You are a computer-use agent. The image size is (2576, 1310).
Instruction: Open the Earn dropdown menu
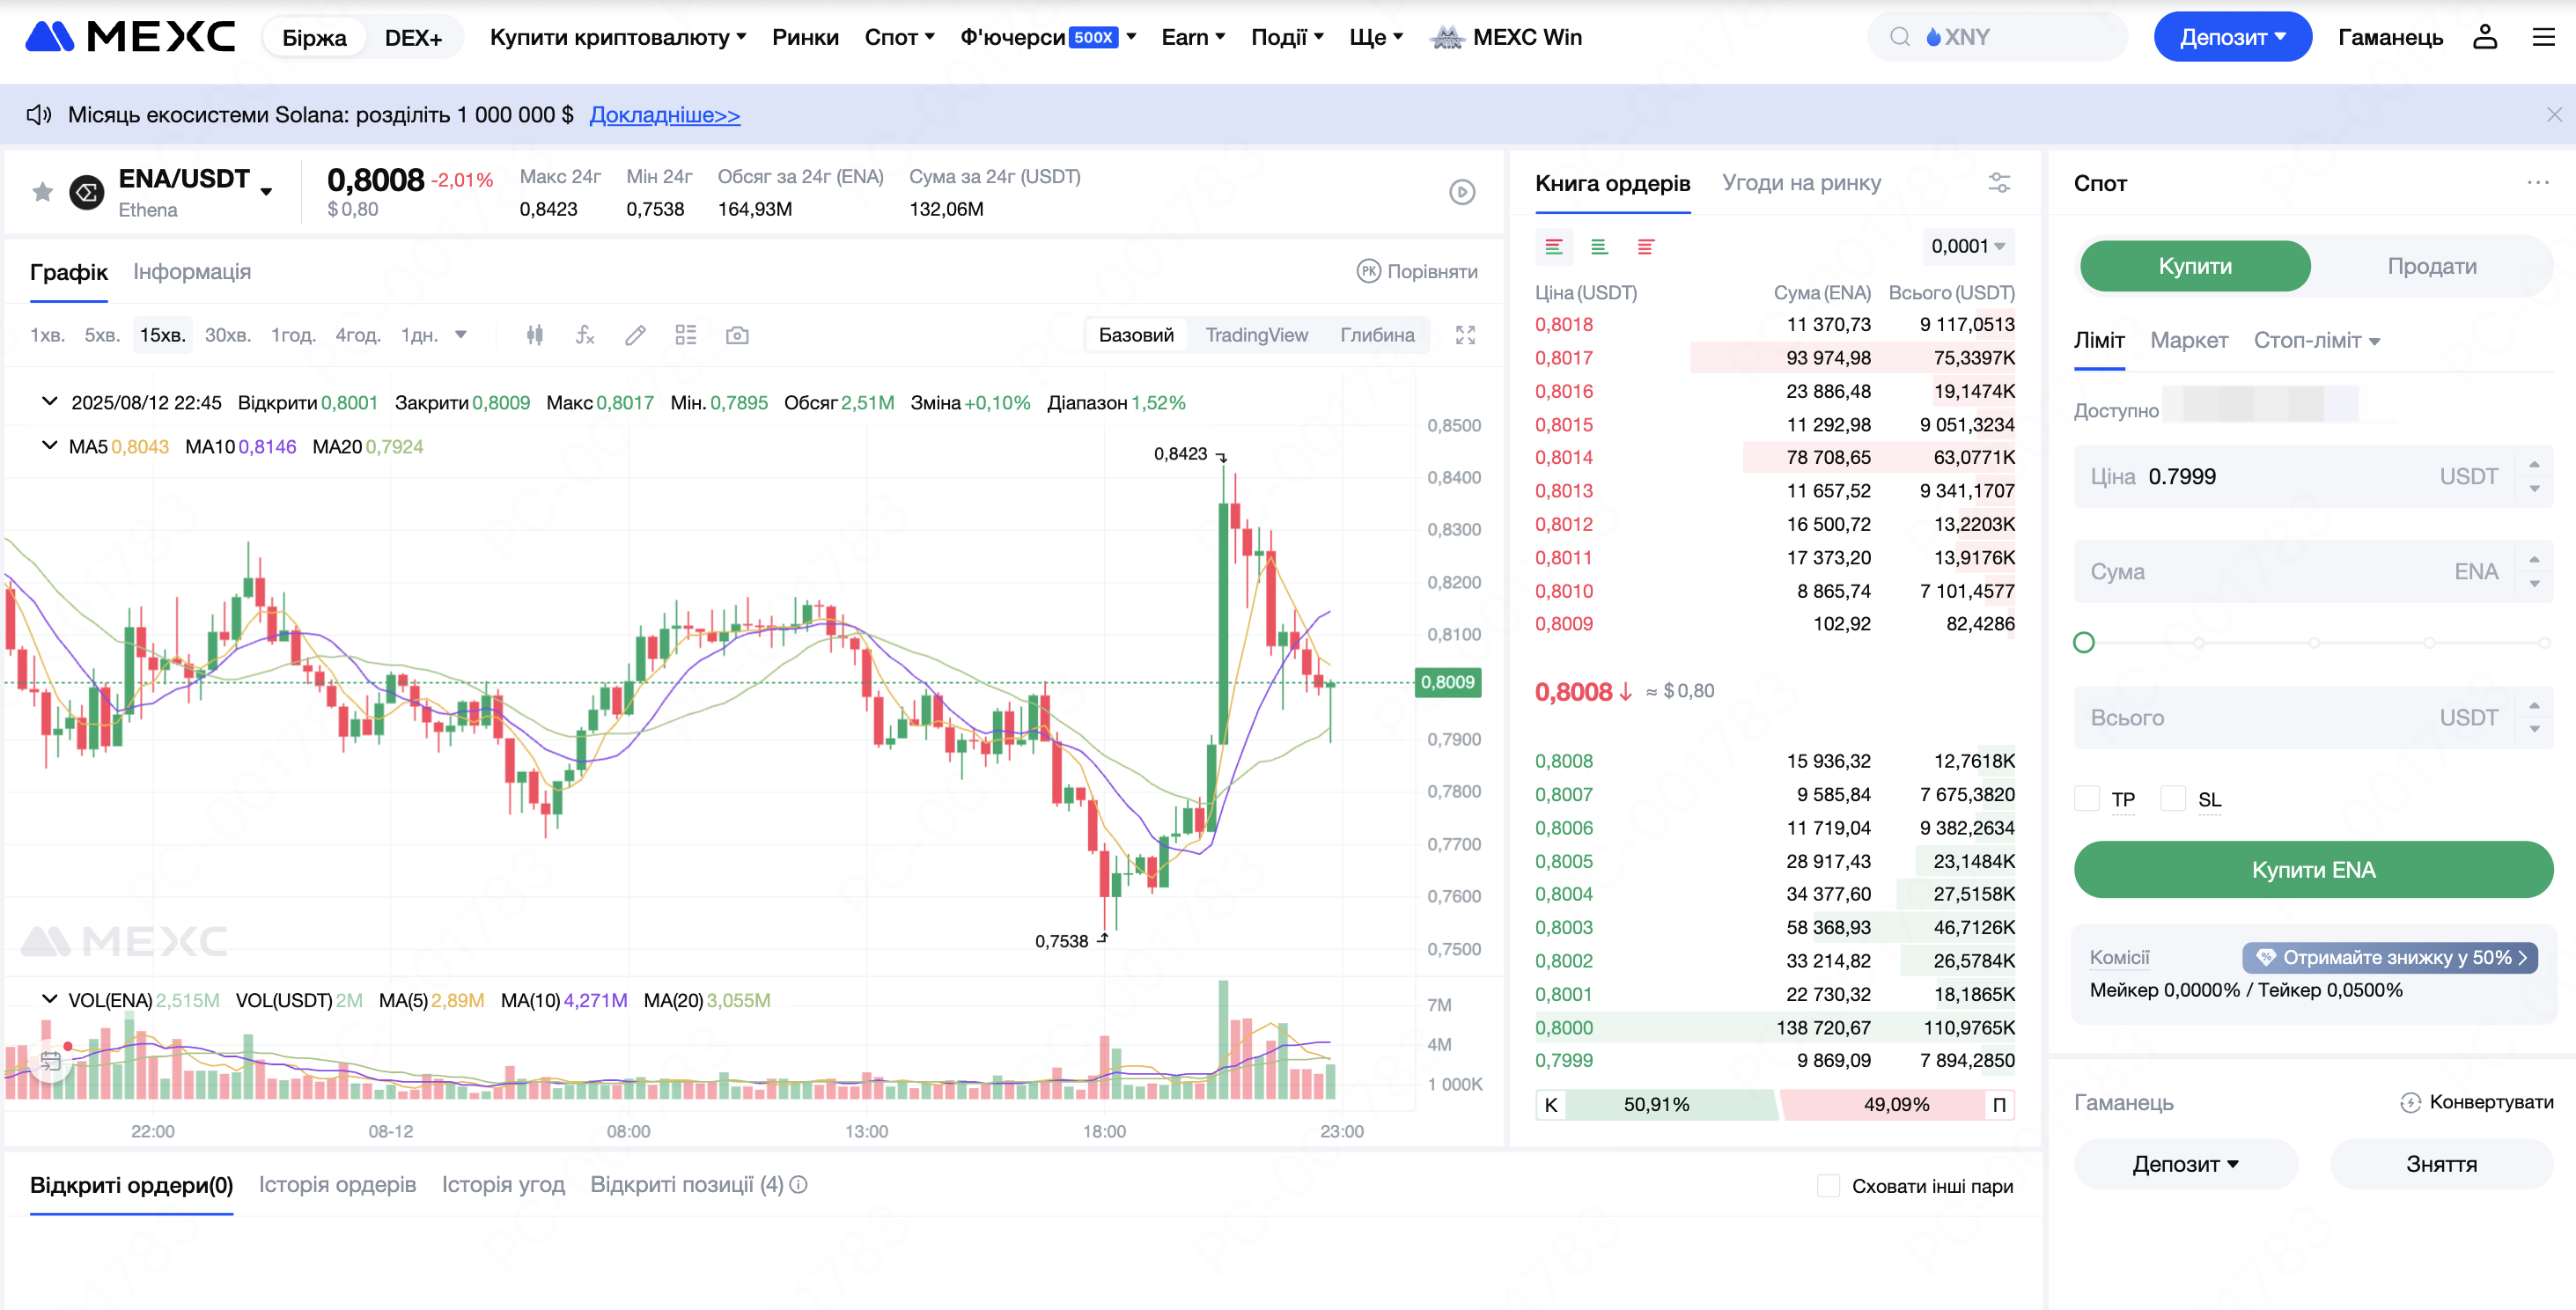coord(1192,37)
